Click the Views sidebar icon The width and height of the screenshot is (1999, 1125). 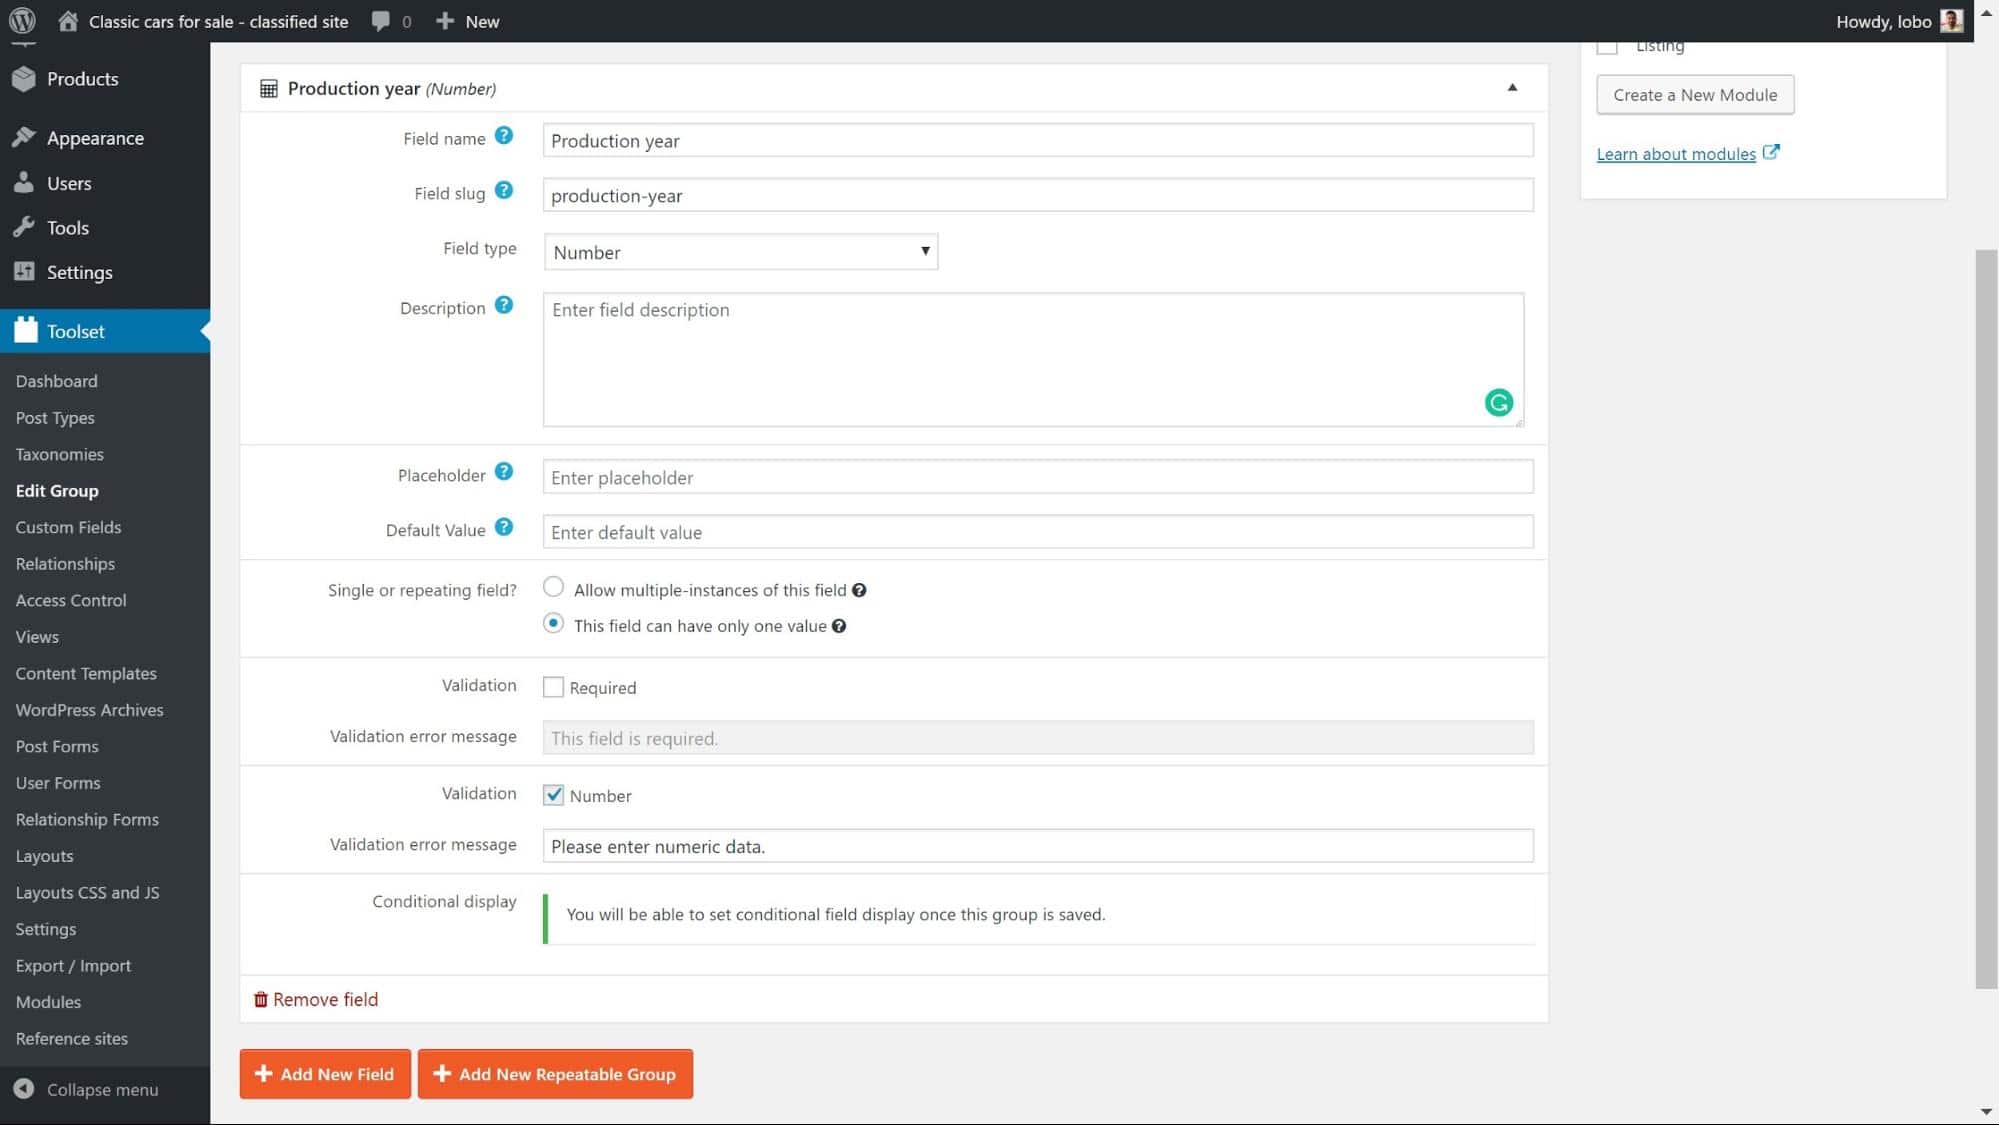(x=37, y=636)
